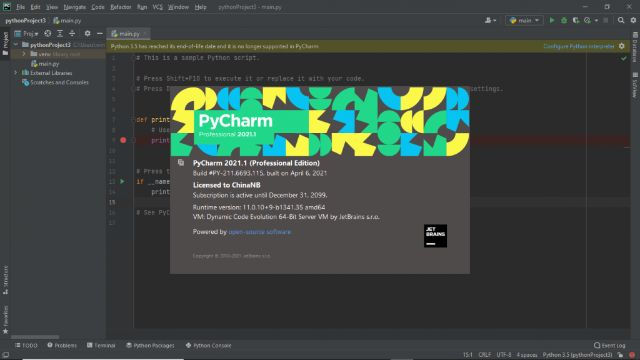Click the JetBrains logo in About dialog
640x360 pixels.
pyautogui.click(x=435, y=236)
